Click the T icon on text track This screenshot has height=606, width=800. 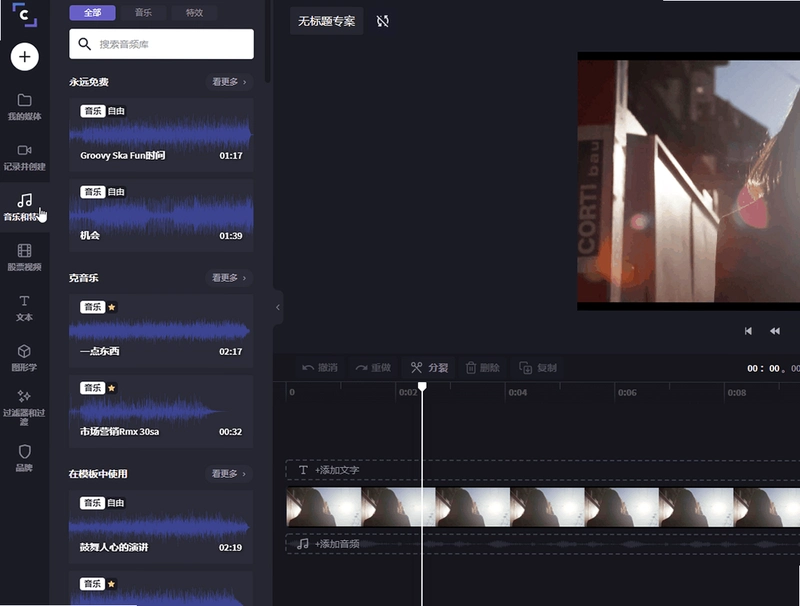(x=303, y=470)
